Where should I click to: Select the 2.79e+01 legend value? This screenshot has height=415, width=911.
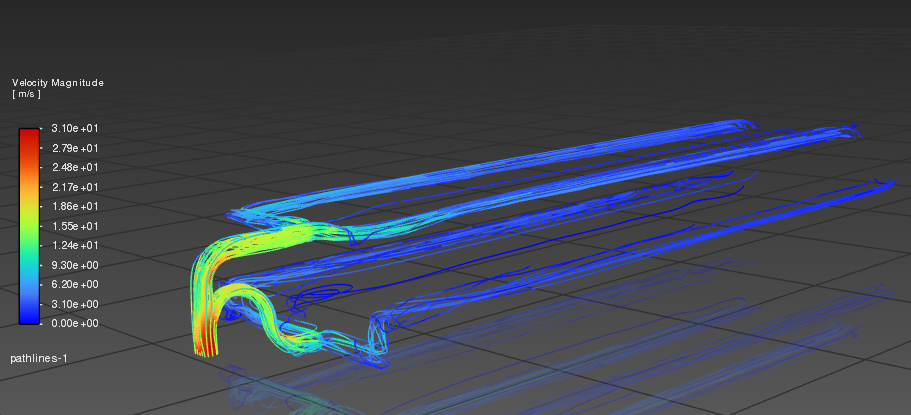(x=75, y=148)
